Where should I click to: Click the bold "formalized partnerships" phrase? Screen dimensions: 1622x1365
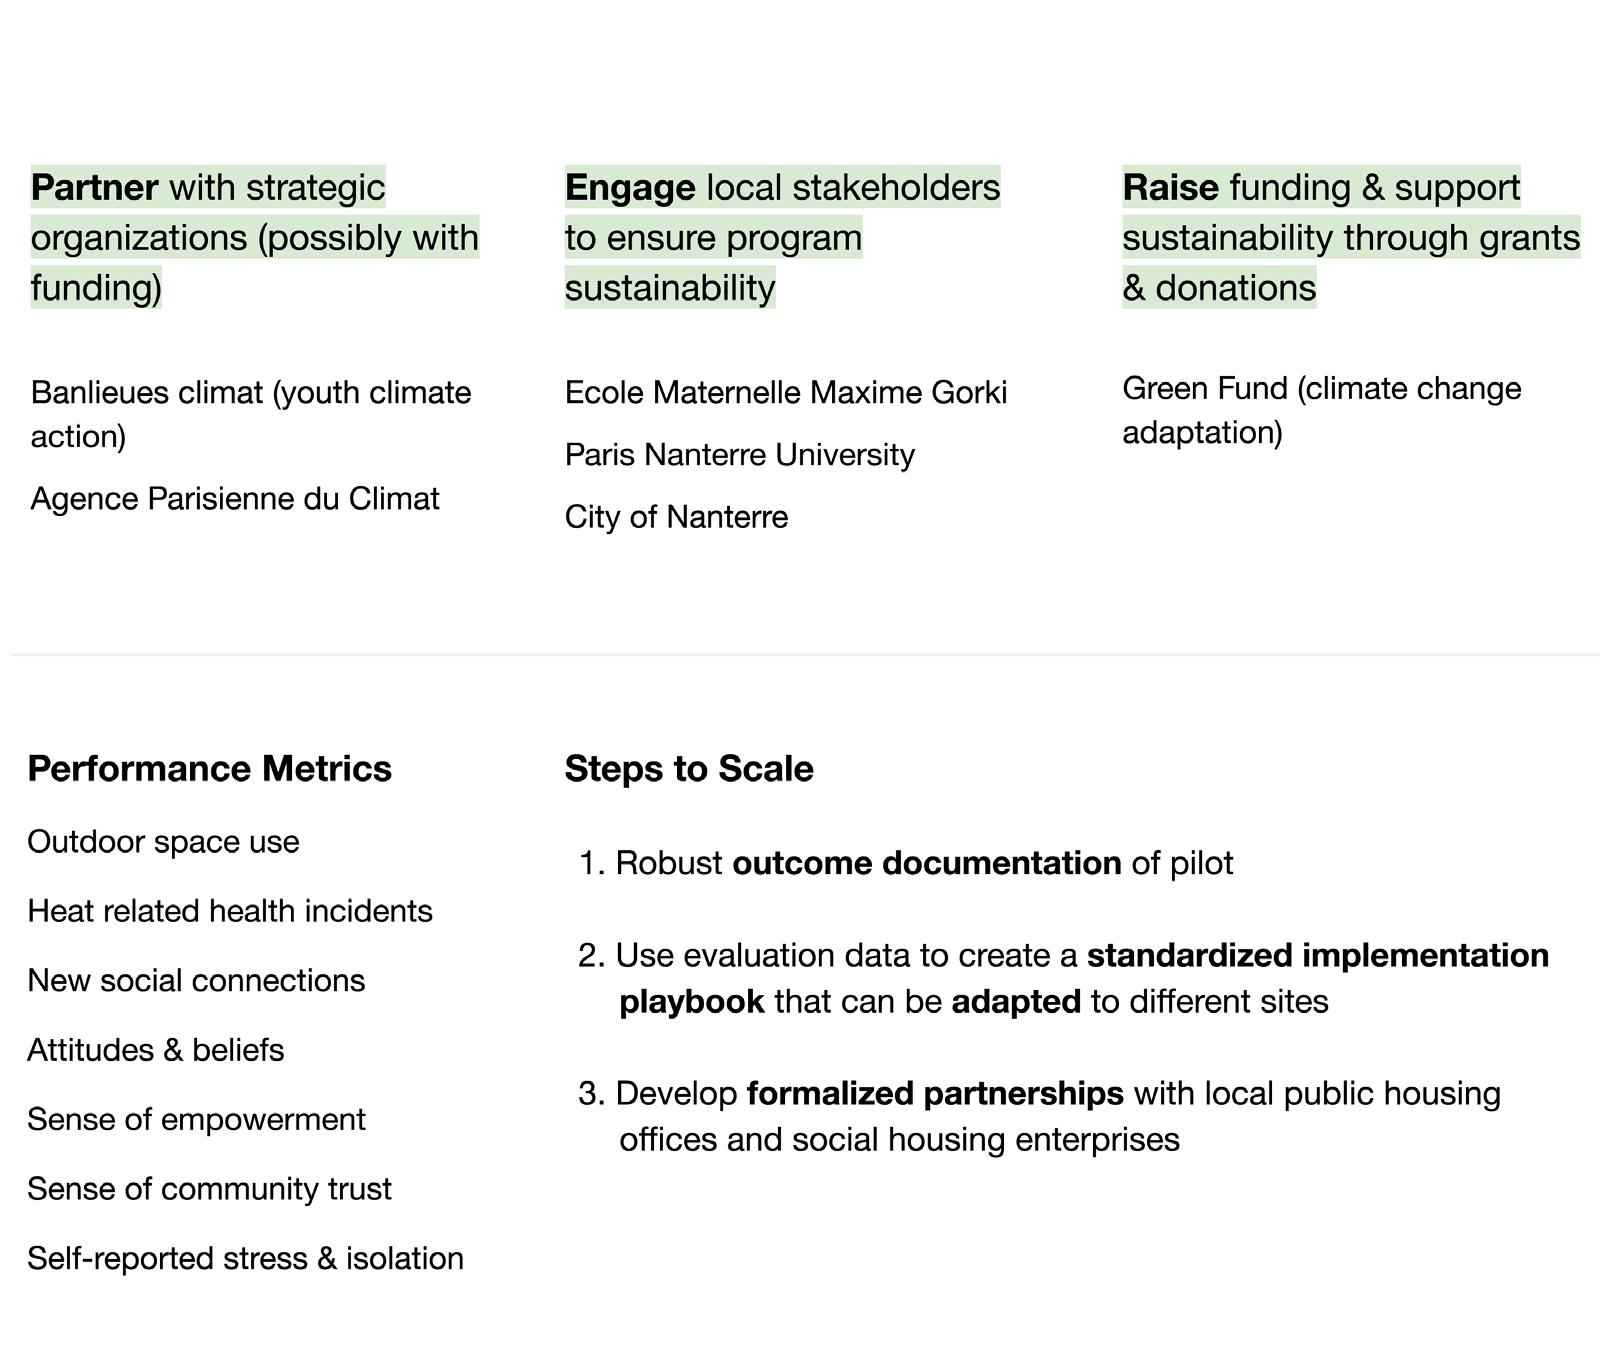[x=934, y=1094]
